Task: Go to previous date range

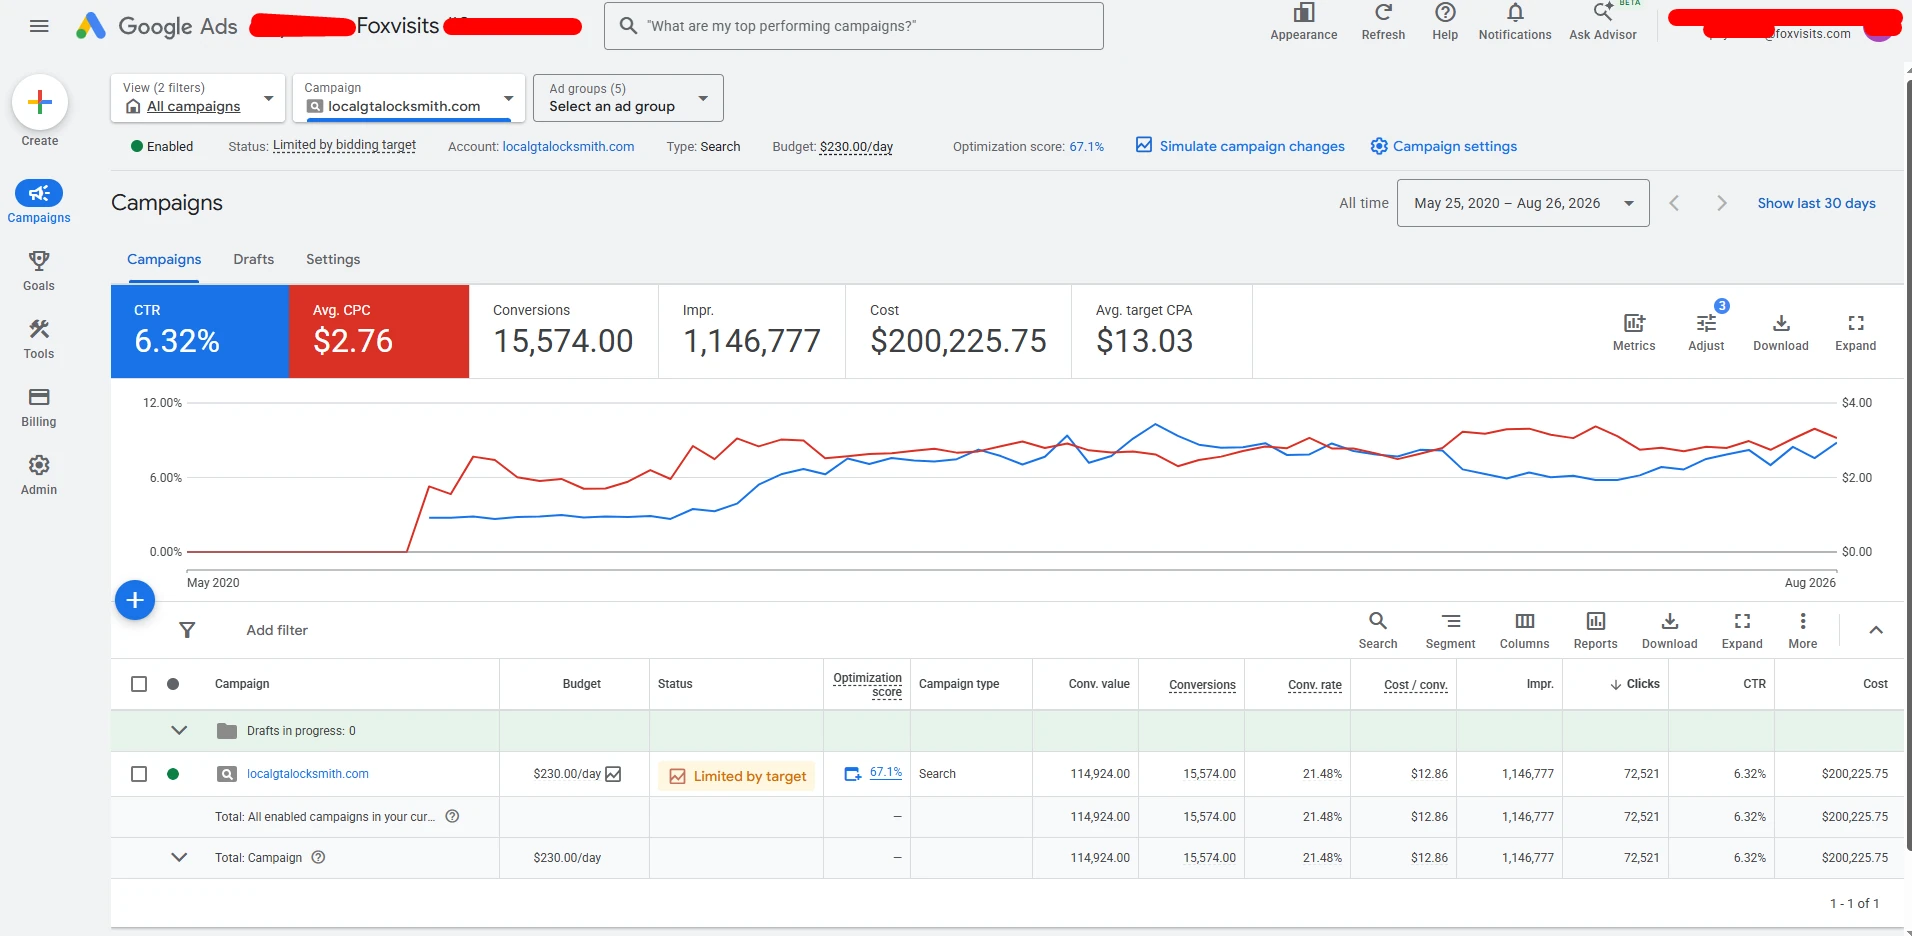Action: [x=1674, y=203]
